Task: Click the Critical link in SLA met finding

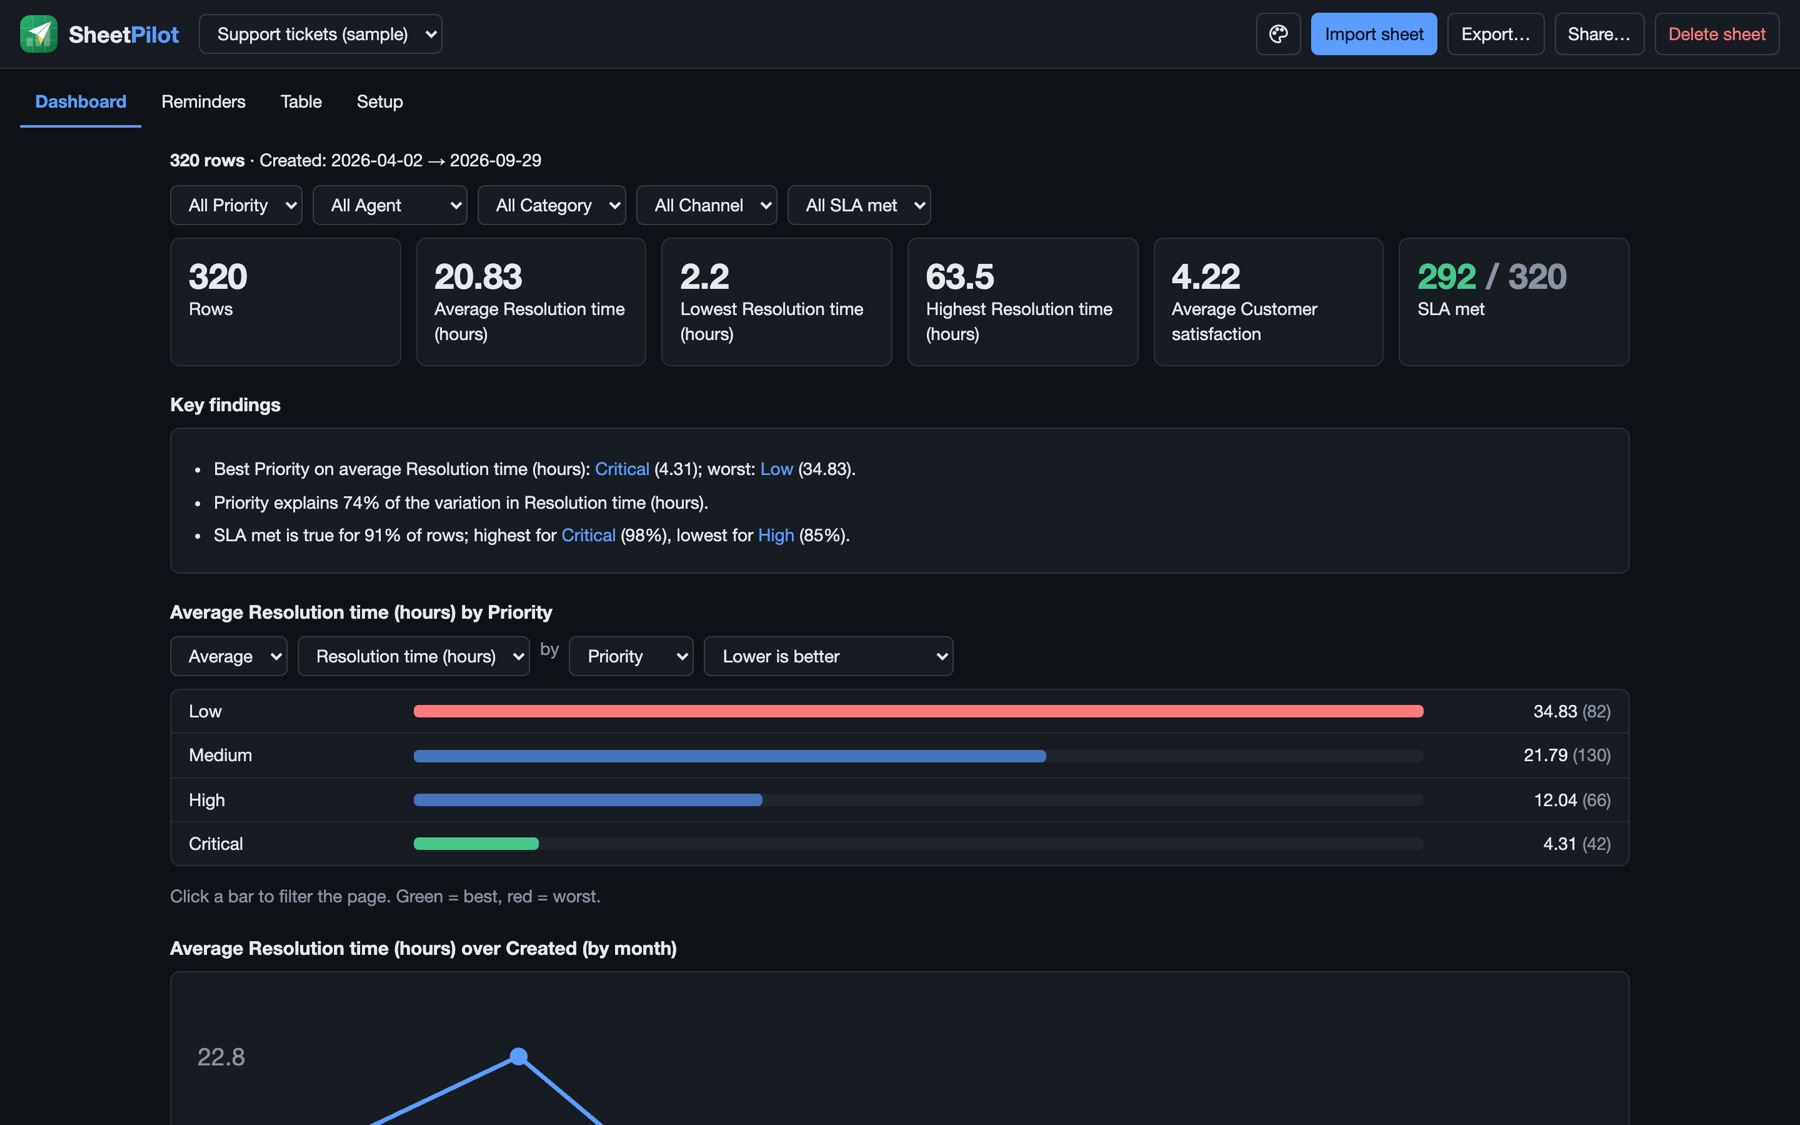Action: click(x=588, y=535)
